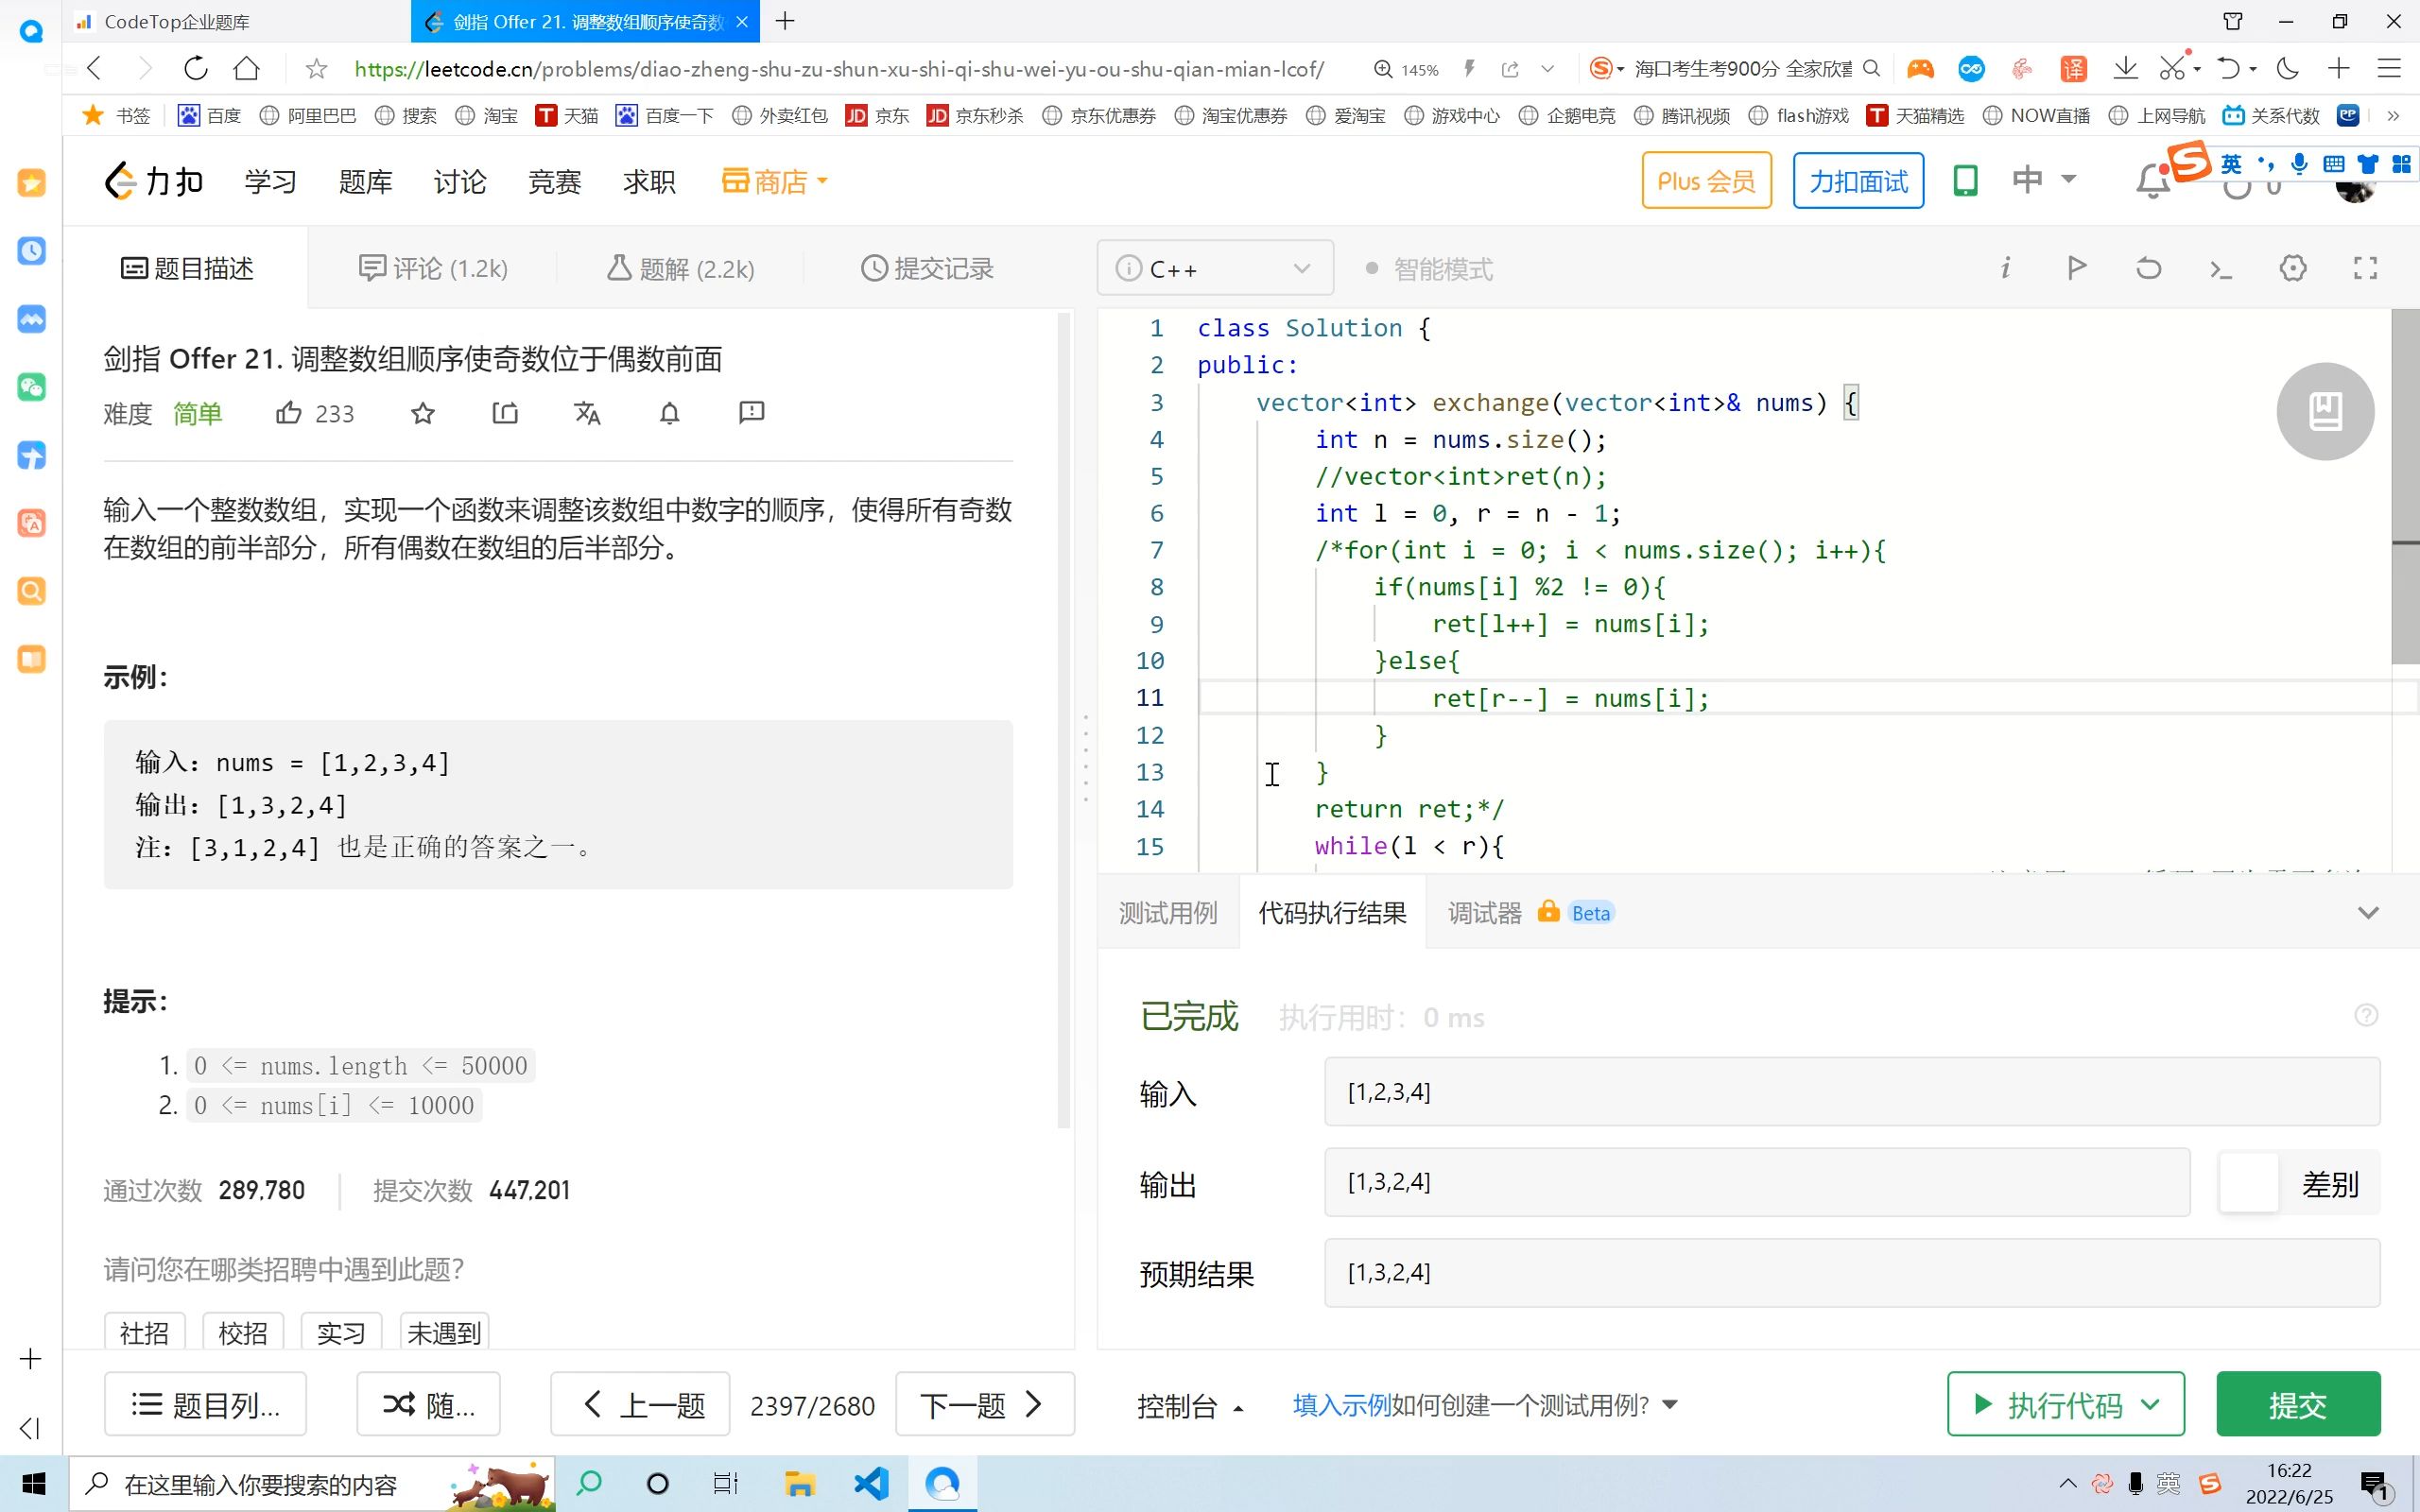
Task: Toggle 智能模式 smart mode
Action: coord(1430,268)
